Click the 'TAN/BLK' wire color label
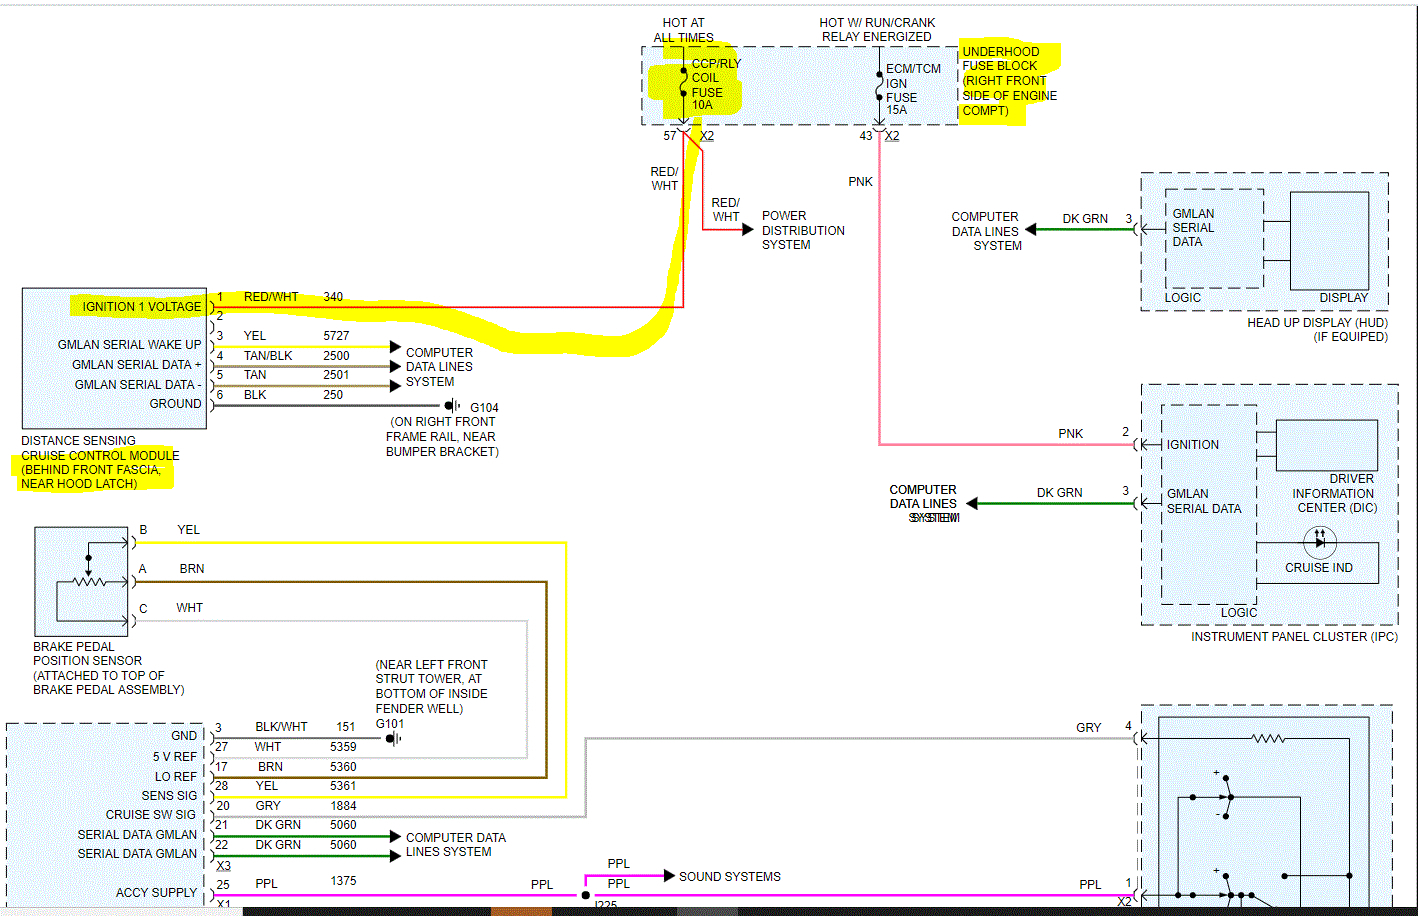 click(268, 356)
